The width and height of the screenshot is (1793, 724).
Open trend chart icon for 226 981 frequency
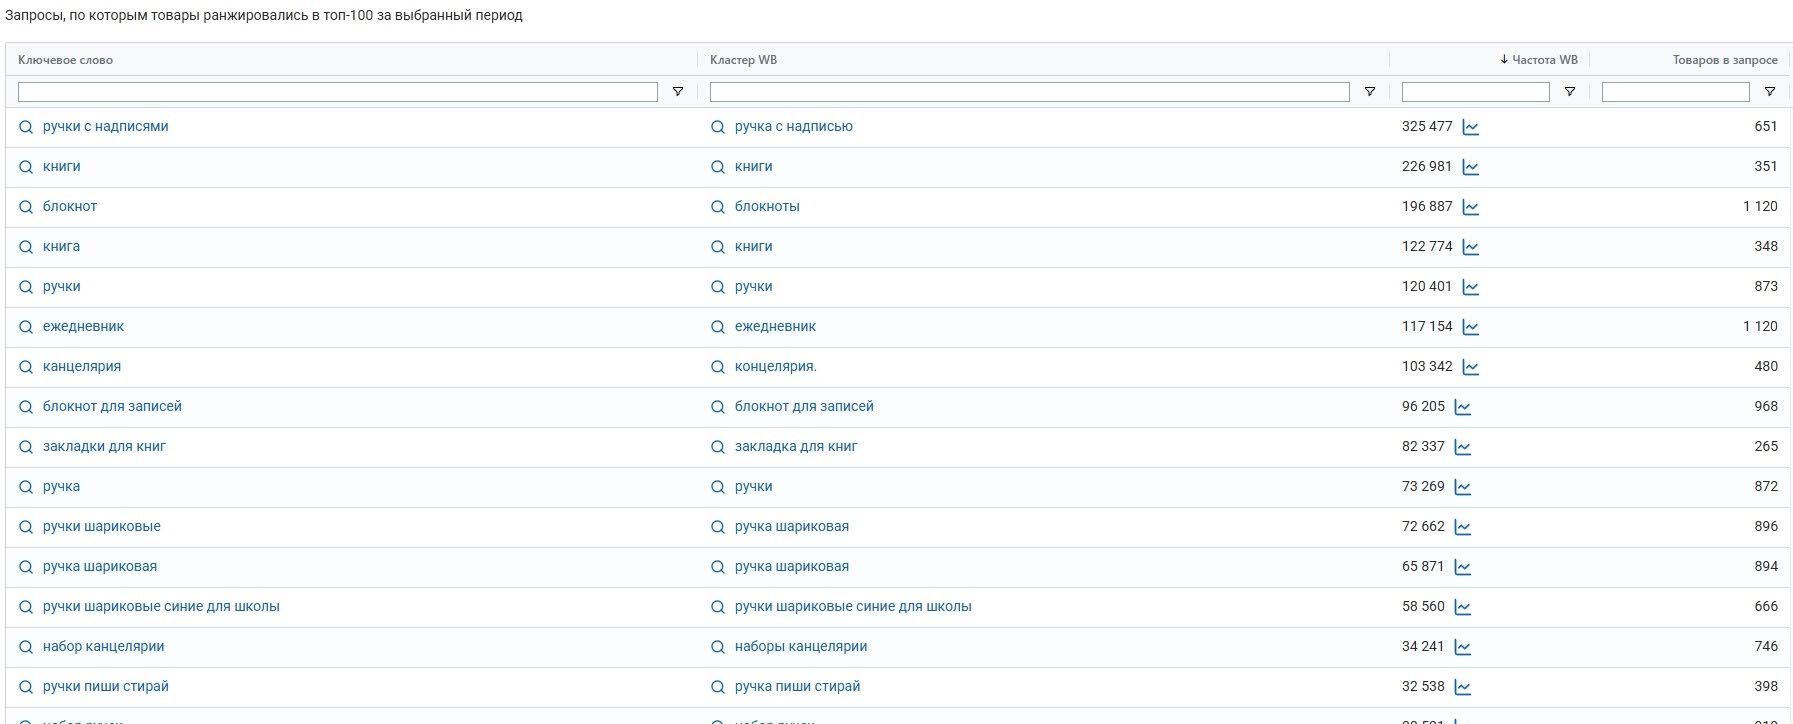tap(1470, 167)
